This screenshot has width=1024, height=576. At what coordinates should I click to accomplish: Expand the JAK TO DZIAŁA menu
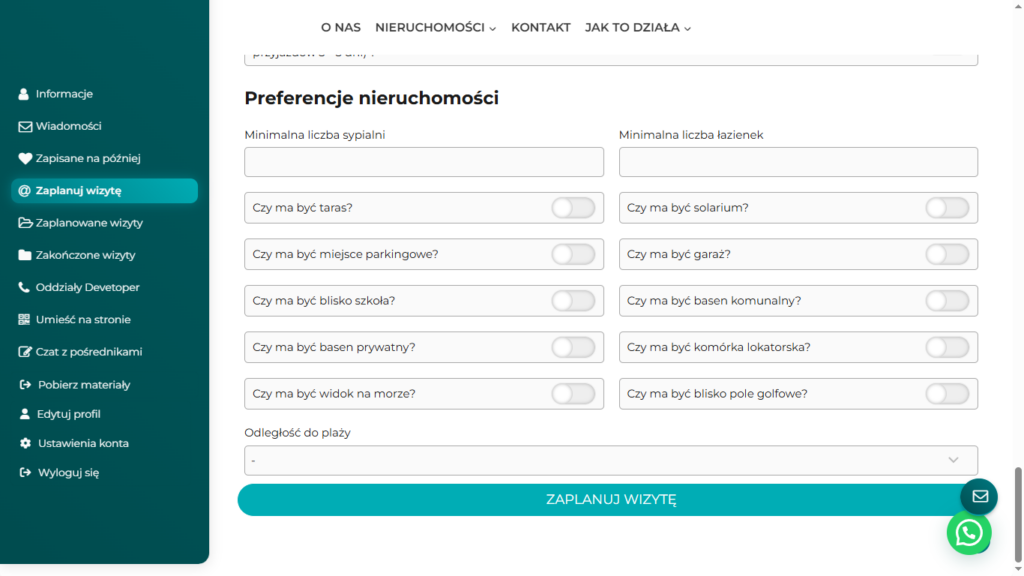click(638, 28)
